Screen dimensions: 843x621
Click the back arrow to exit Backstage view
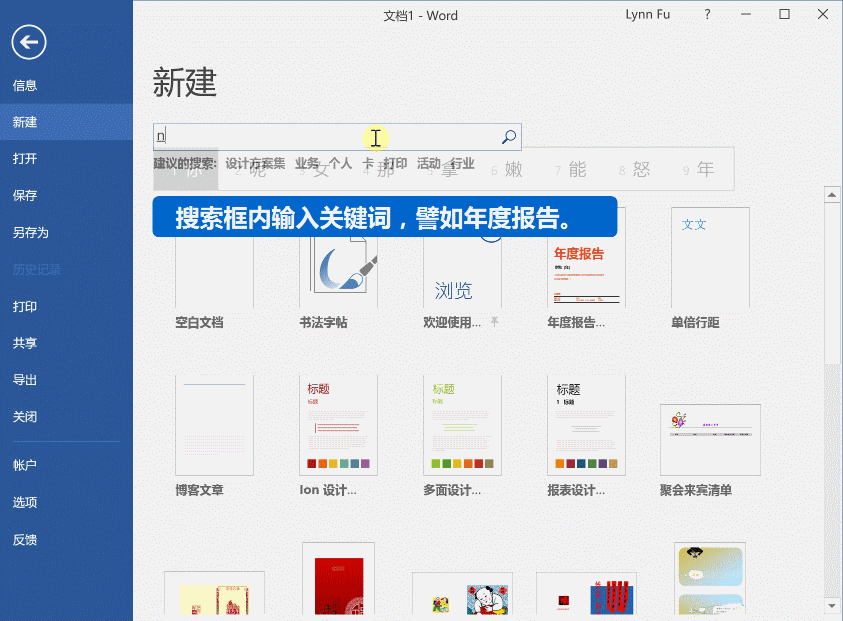coord(28,42)
